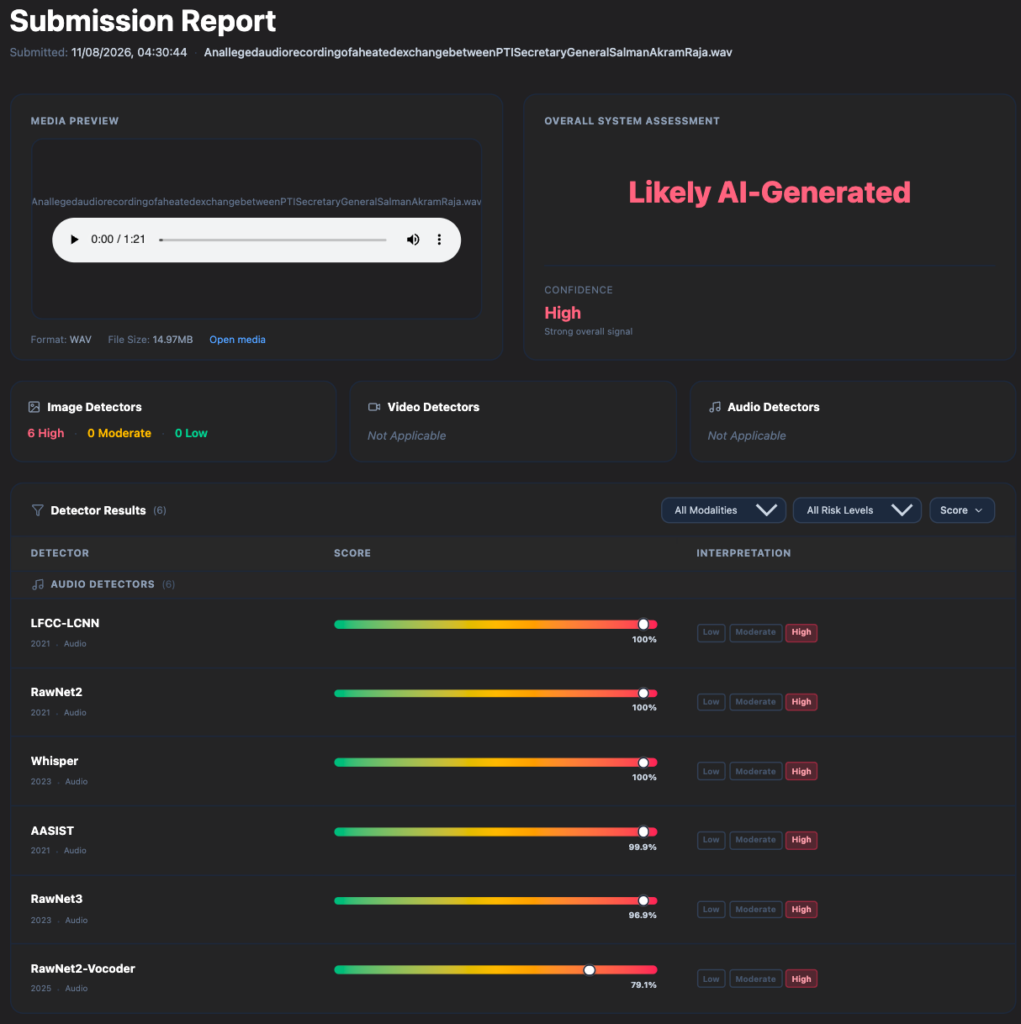Open the Score sort dropdown
1021x1024 pixels.
(x=962, y=510)
